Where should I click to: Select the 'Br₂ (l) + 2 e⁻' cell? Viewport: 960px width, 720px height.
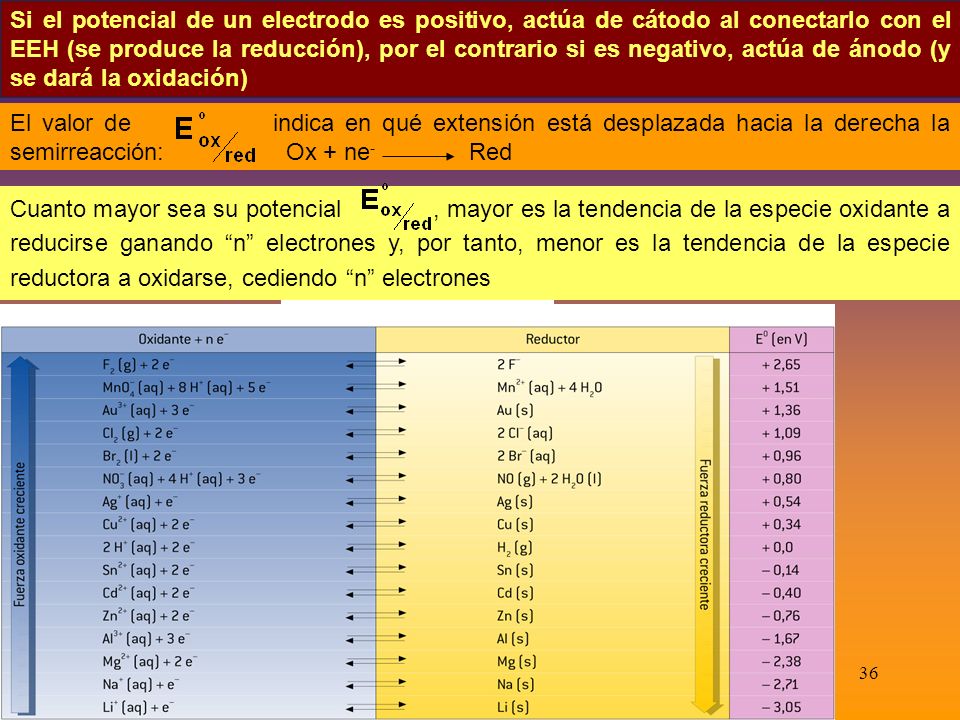click(x=139, y=456)
